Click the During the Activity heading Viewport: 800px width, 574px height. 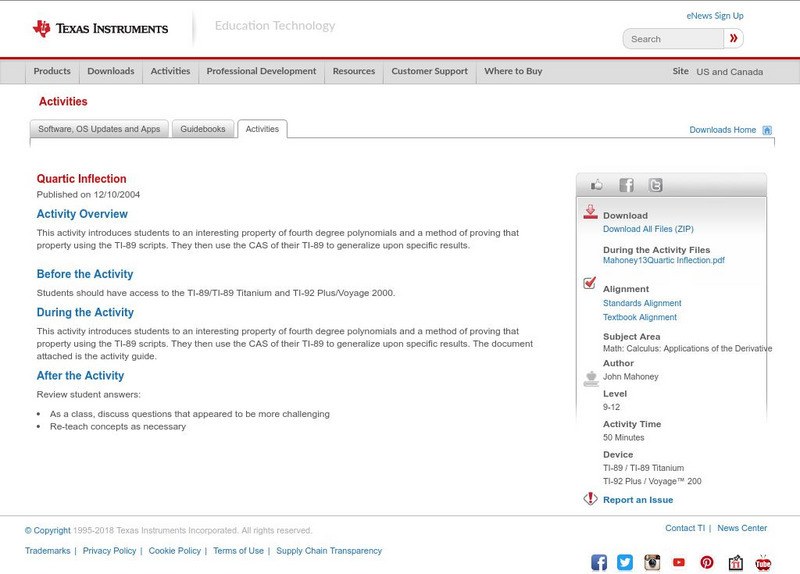tap(85, 312)
